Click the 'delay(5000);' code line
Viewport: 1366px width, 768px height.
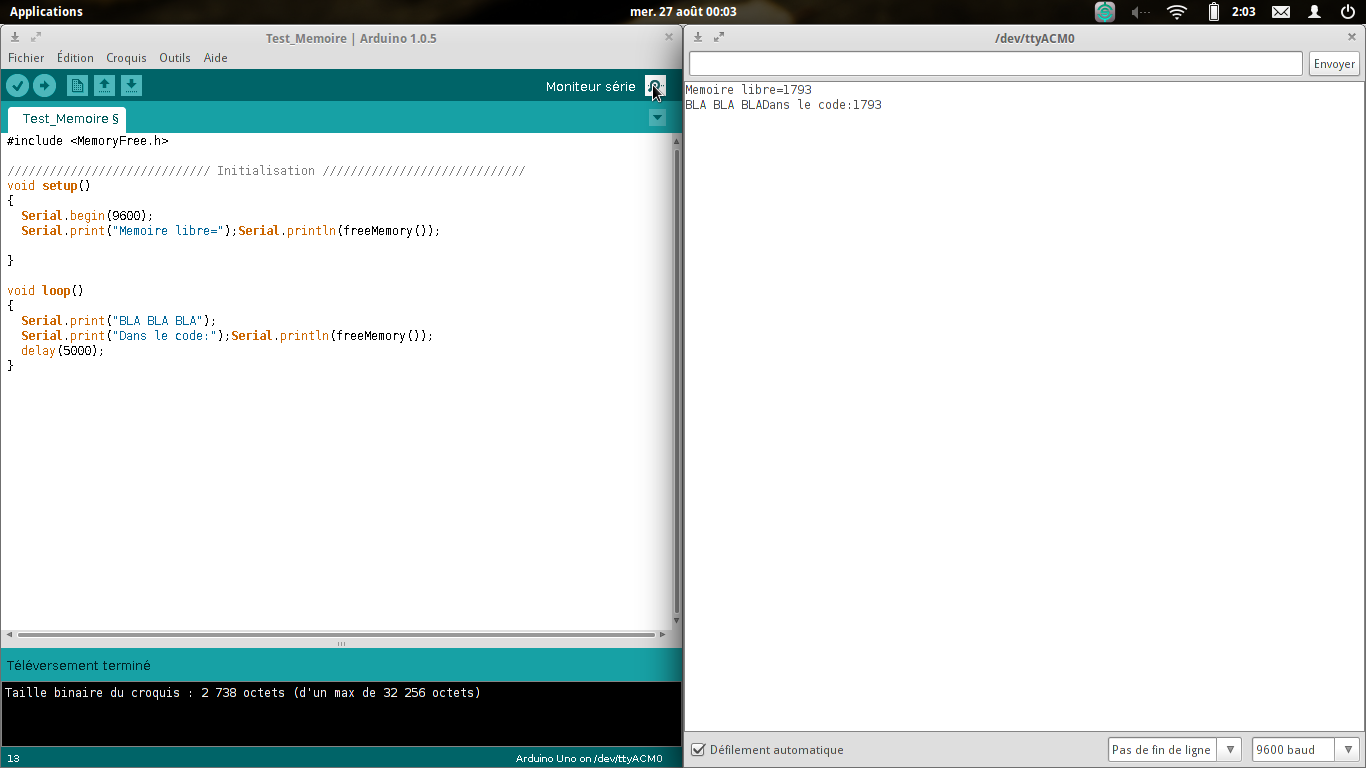tap(62, 351)
